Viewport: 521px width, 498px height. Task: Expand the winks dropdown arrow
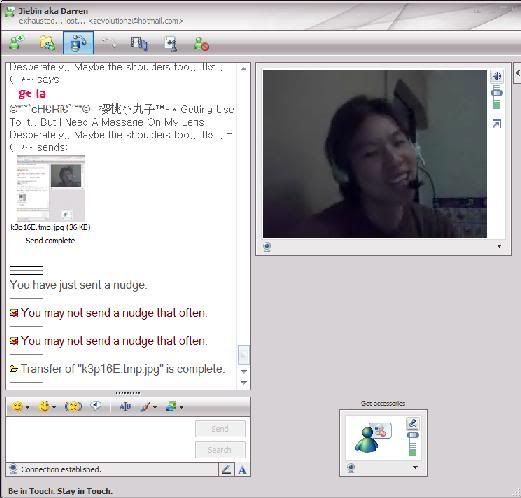pos(54,407)
